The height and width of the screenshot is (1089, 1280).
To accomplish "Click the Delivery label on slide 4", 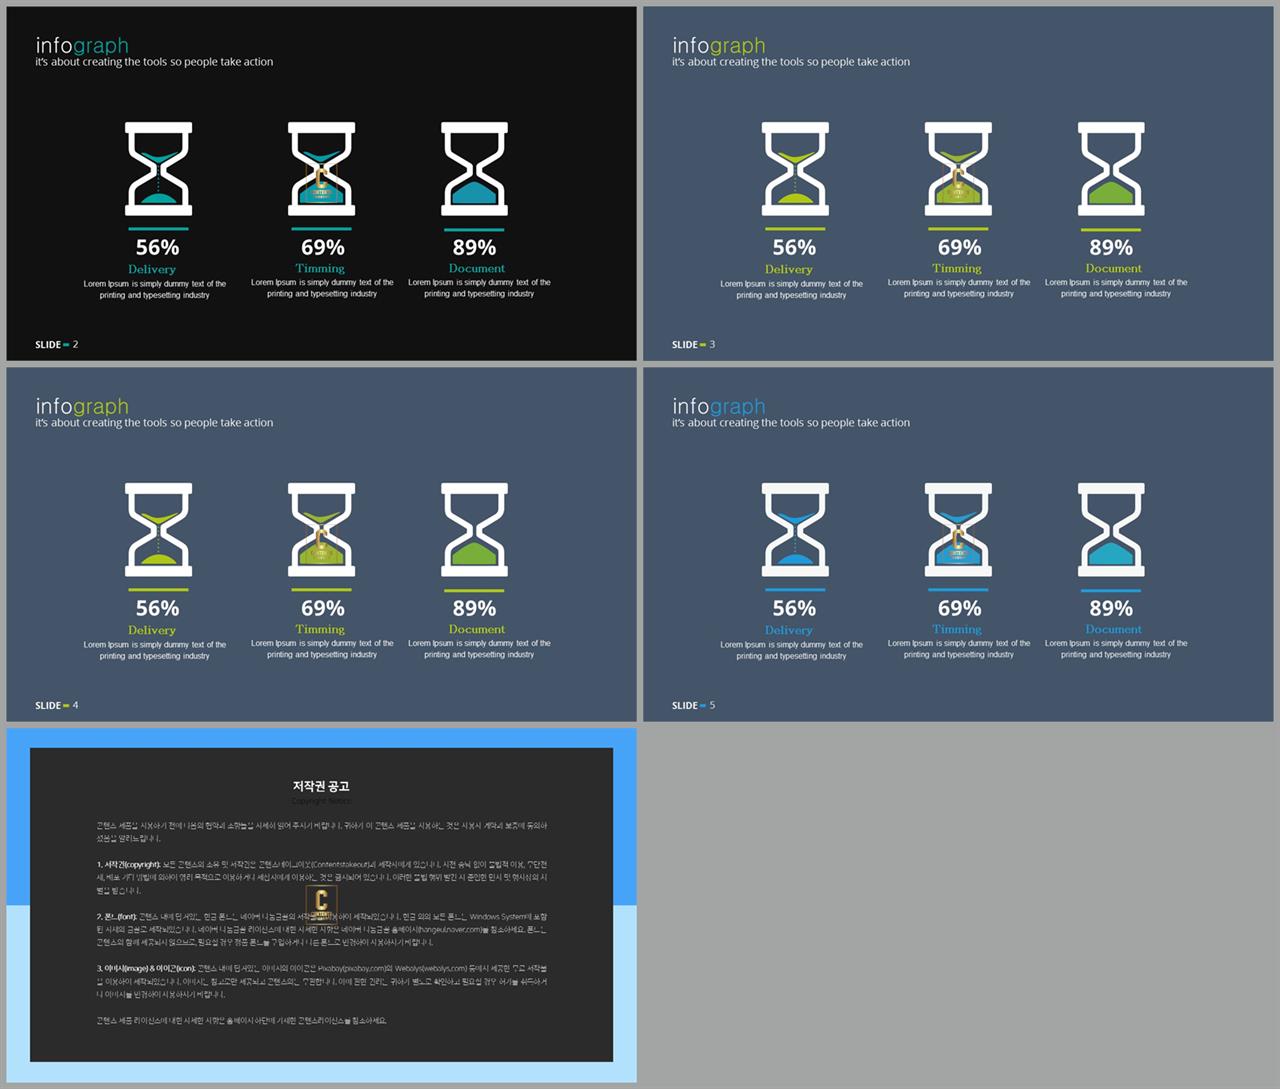I will pyautogui.click(x=152, y=630).
